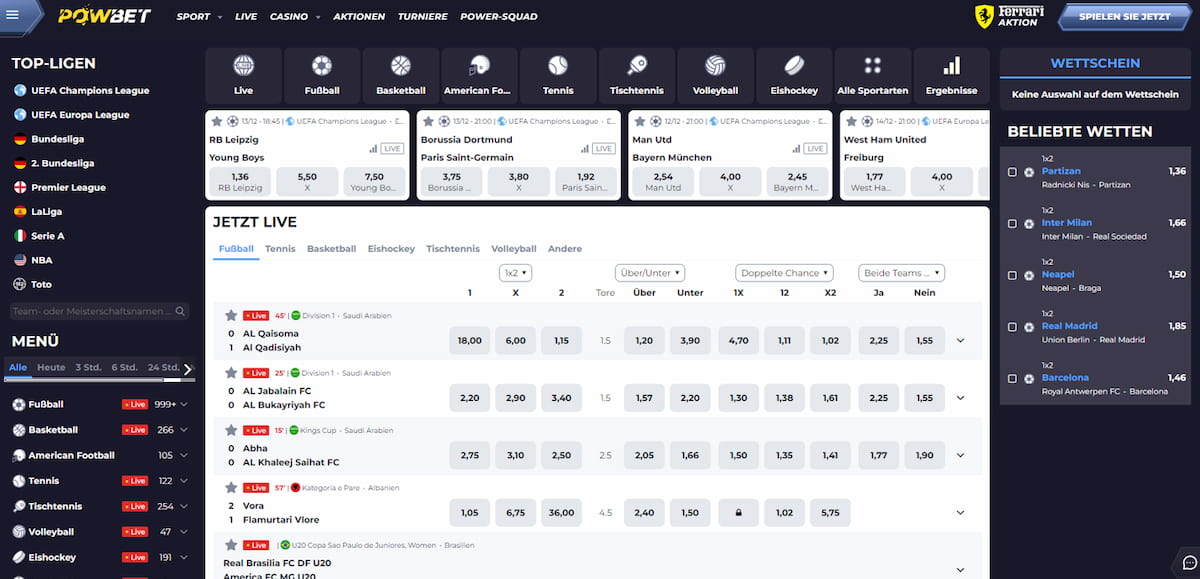Tick the Neapel bet checkbox
The width and height of the screenshot is (1200, 579).
(x=1012, y=275)
